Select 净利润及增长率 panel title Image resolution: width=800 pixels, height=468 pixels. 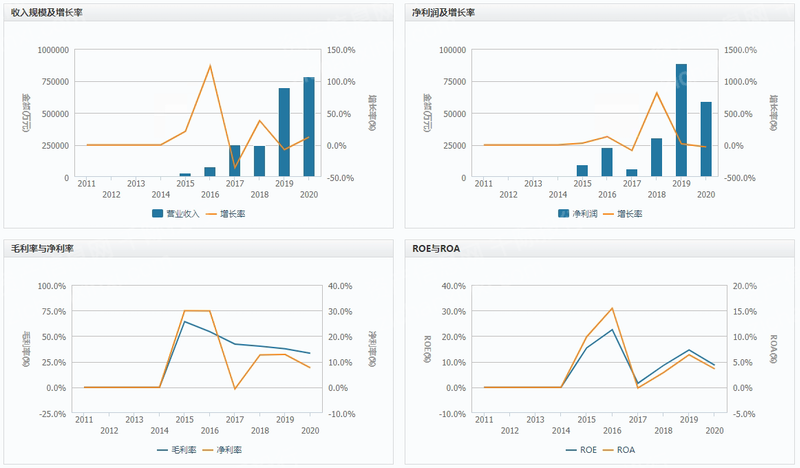click(x=444, y=12)
